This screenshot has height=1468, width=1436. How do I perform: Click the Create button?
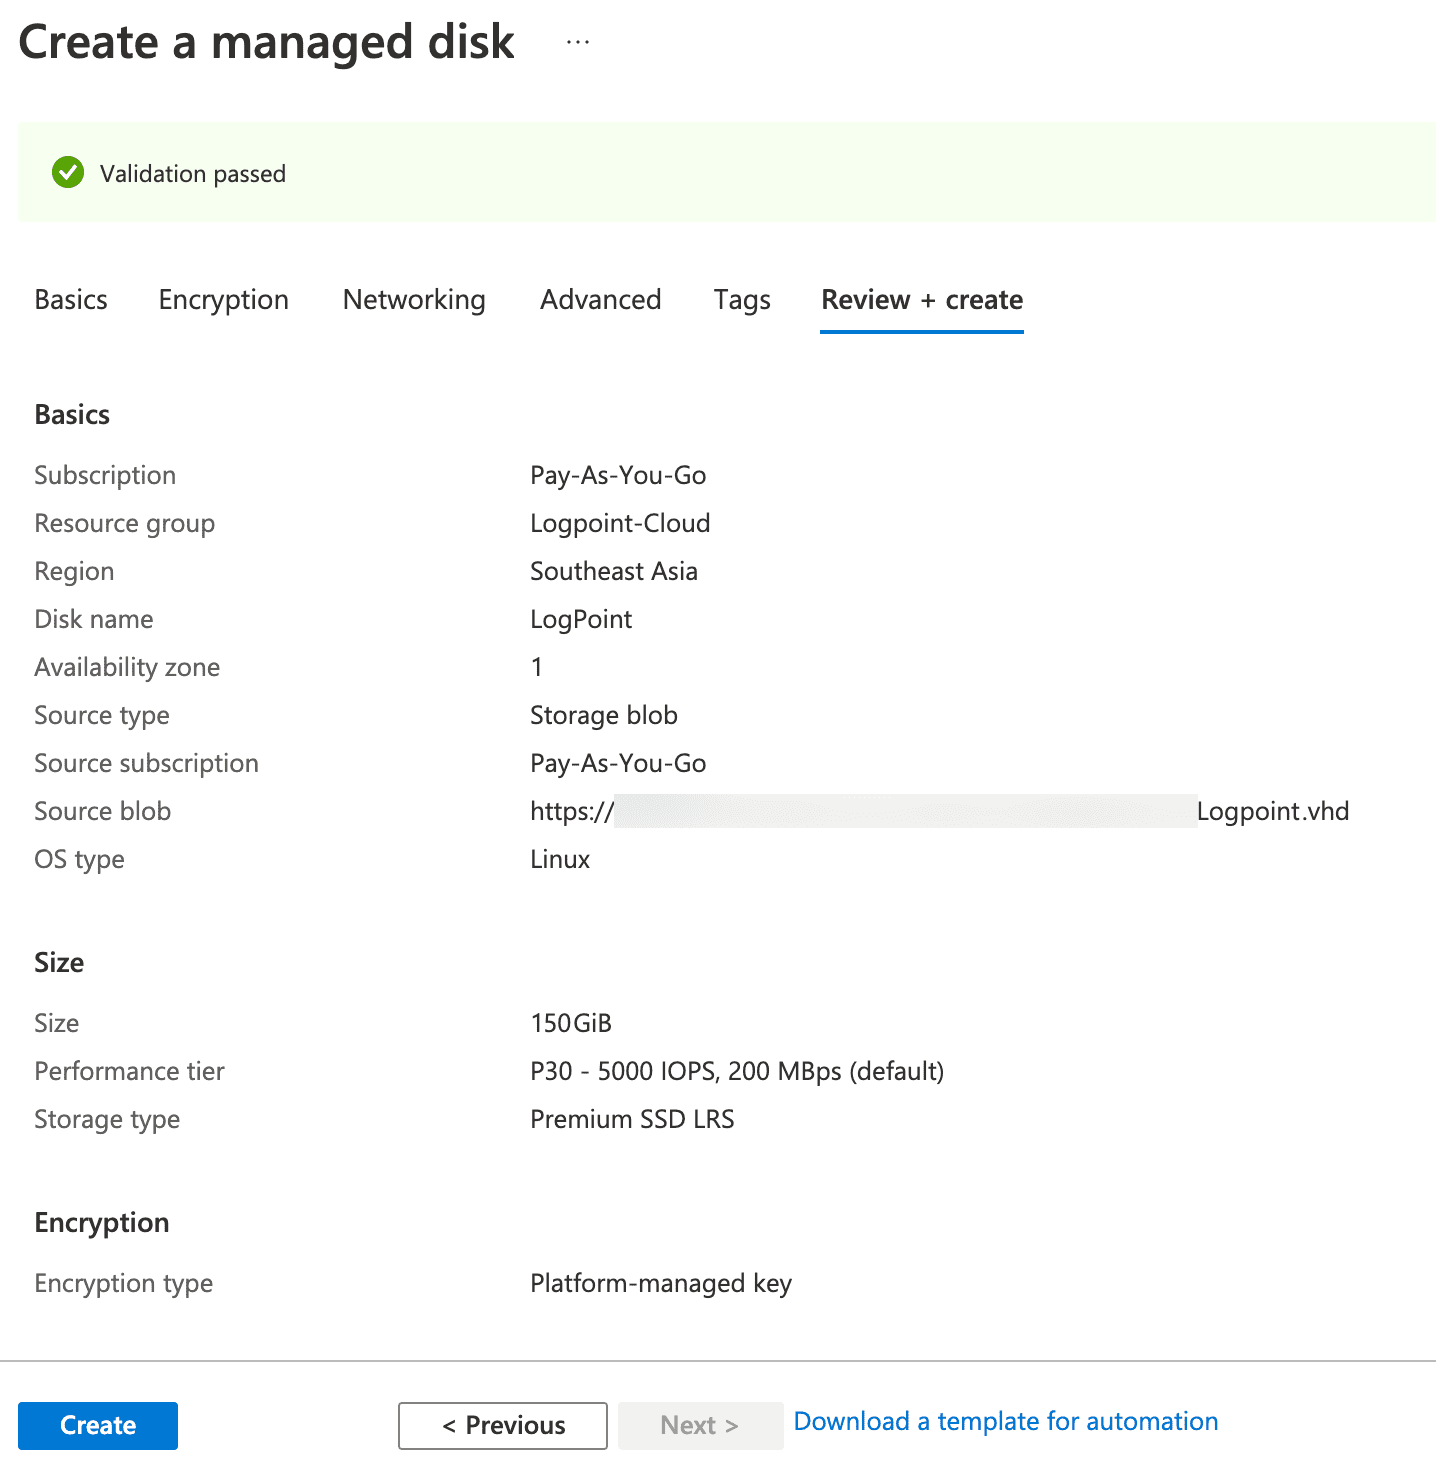[97, 1425]
